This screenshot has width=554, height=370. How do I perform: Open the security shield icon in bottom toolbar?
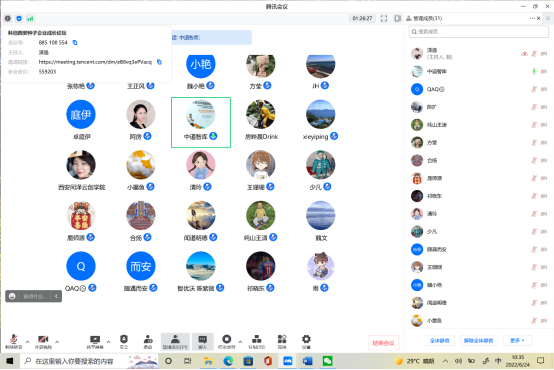point(124,341)
